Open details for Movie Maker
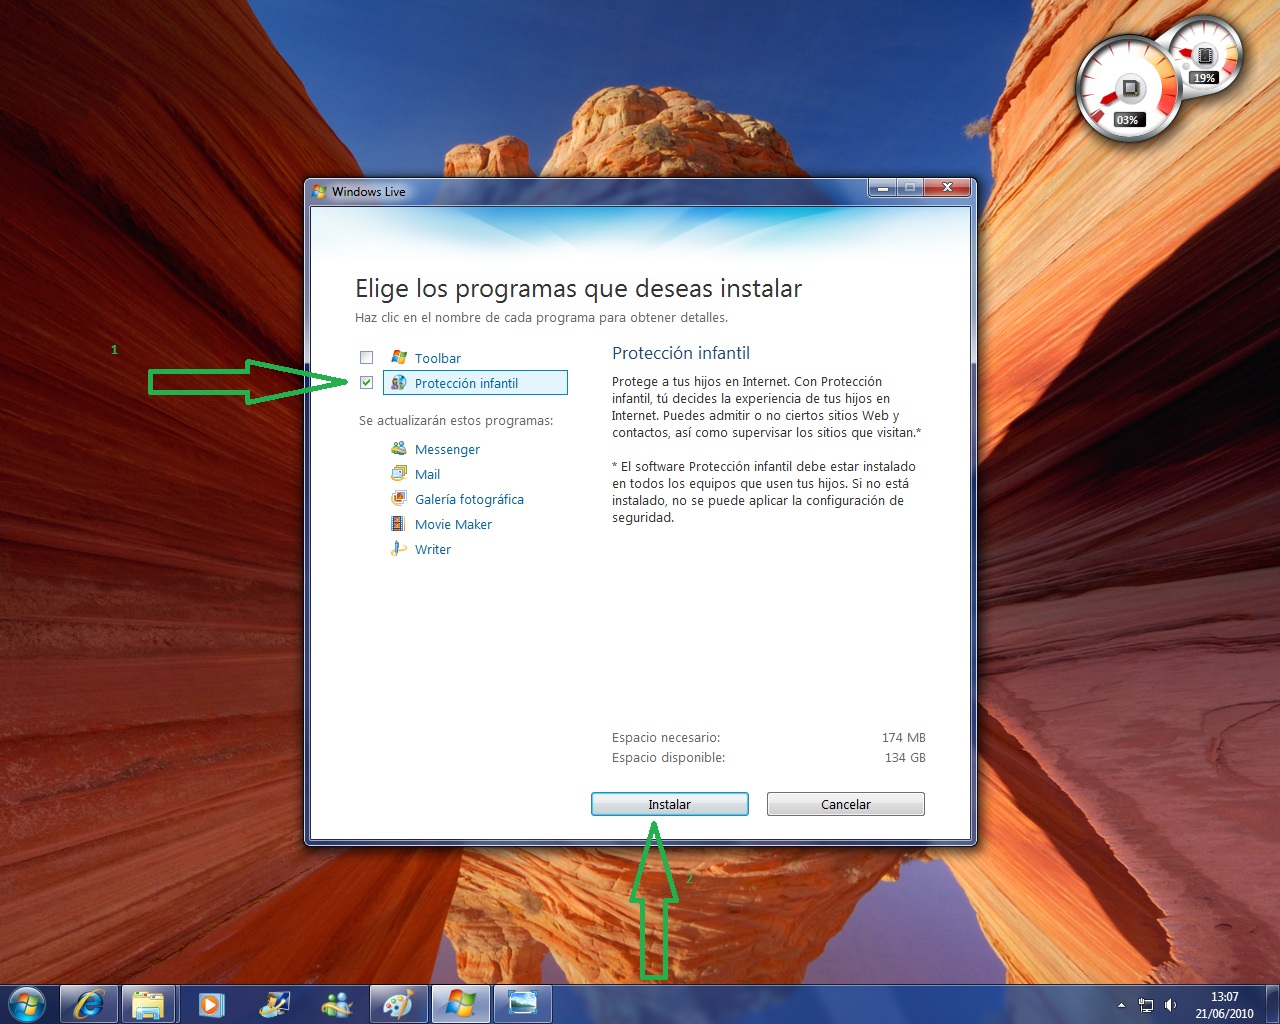Viewport: 1280px width, 1024px height. click(453, 524)
